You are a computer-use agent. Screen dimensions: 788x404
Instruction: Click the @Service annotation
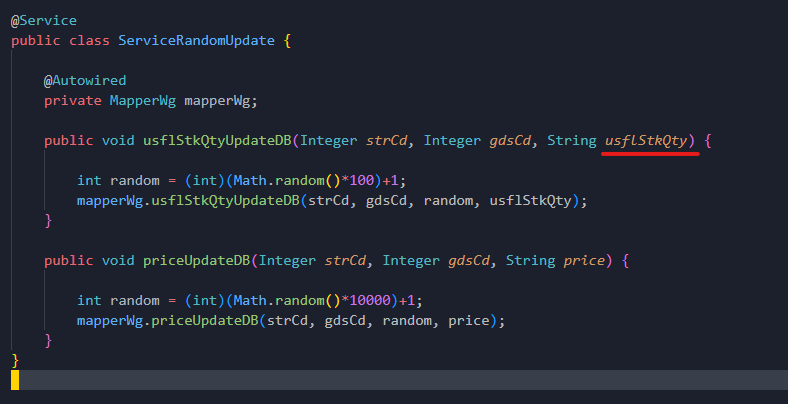point(44,21)
